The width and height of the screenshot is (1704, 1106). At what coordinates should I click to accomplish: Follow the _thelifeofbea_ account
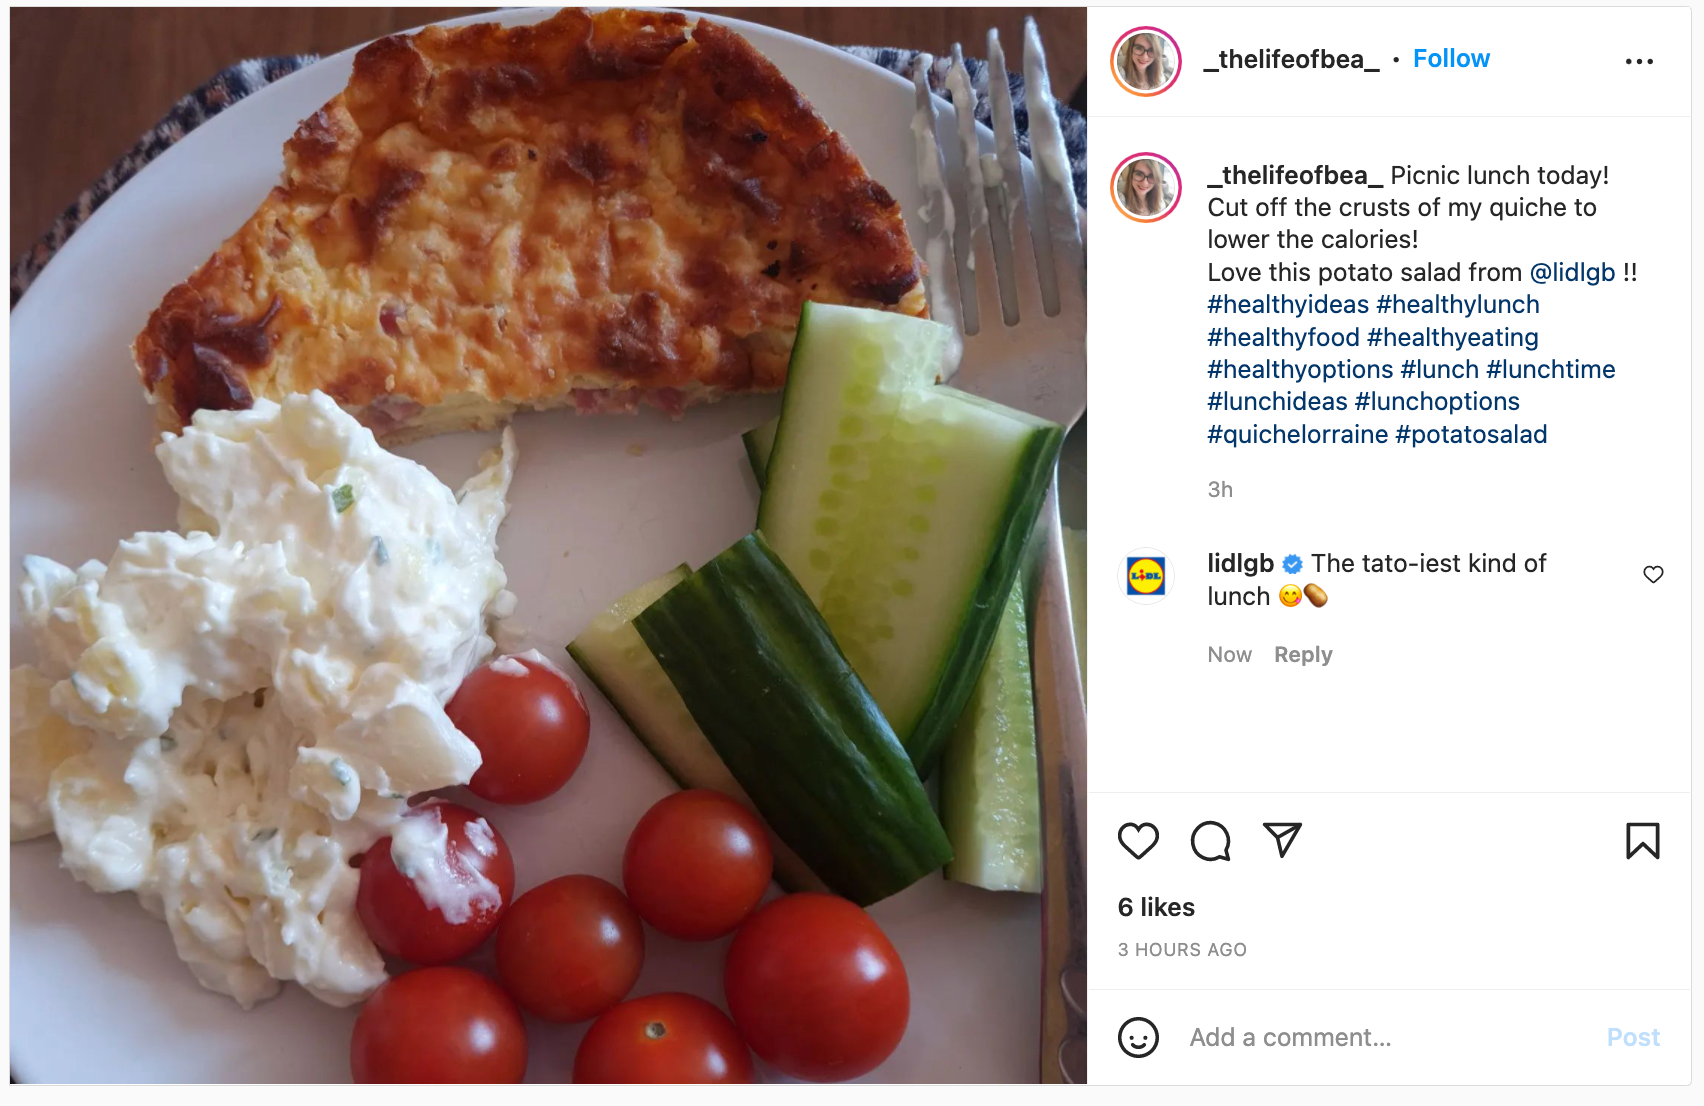coord(1451,59)
